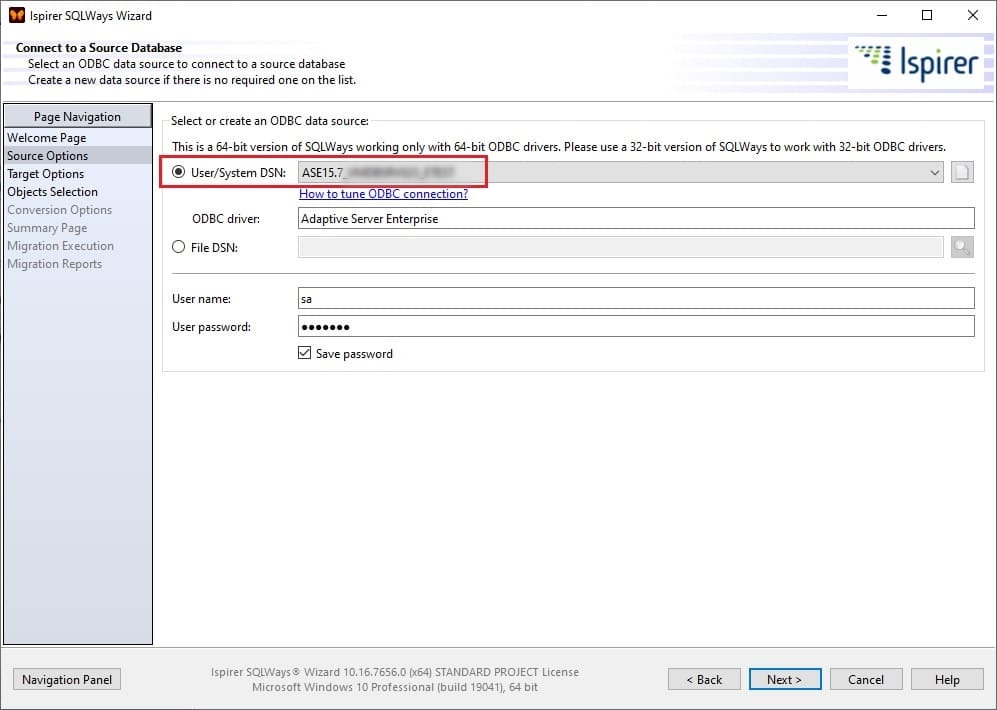Open Target Options navigation item

coord(45,174)
